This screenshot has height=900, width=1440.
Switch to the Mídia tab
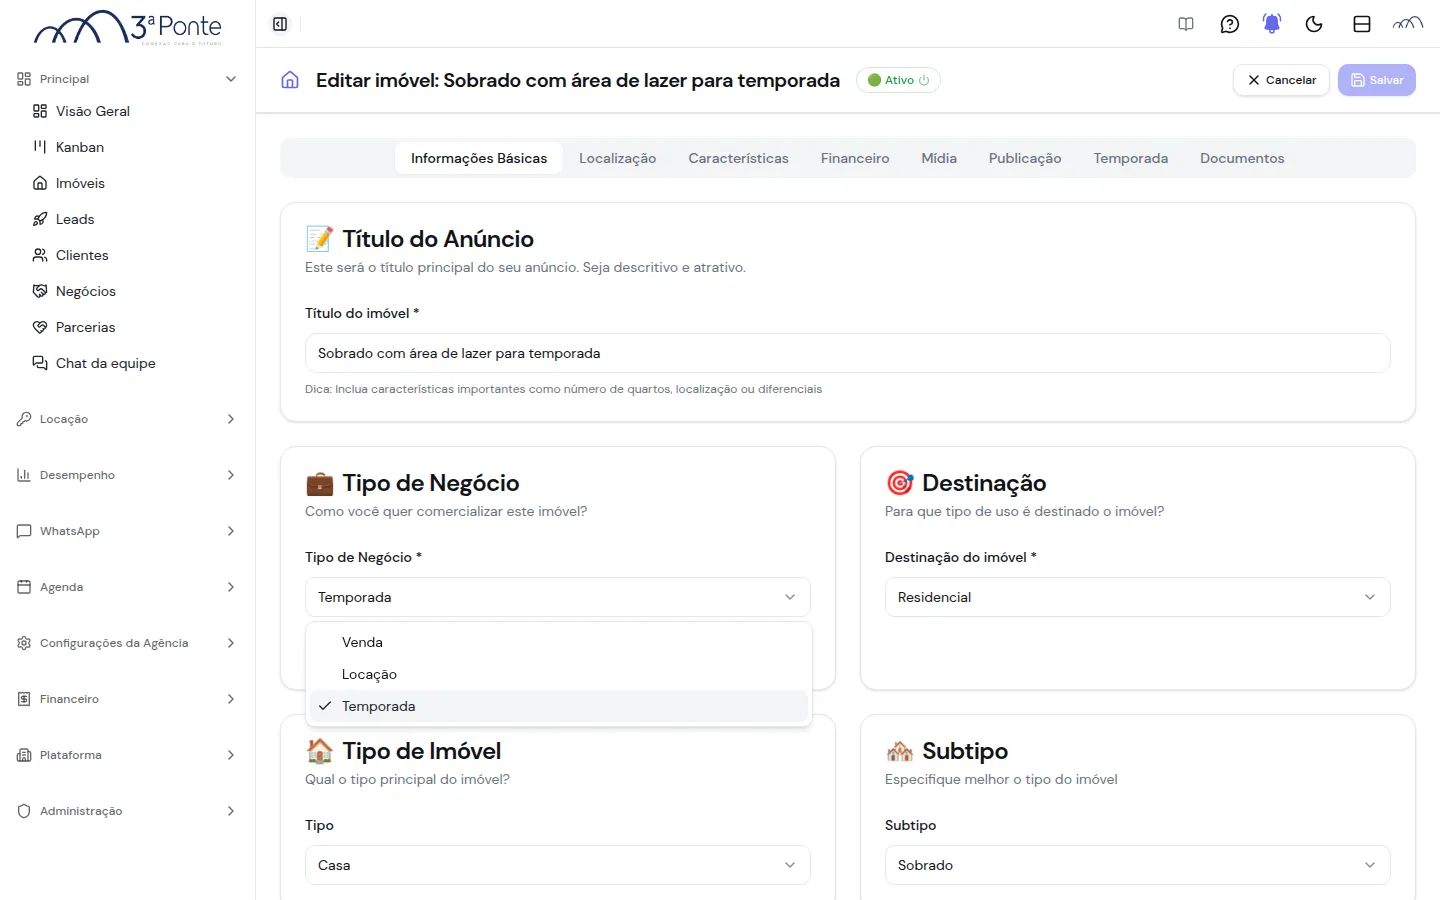(939, 158)
